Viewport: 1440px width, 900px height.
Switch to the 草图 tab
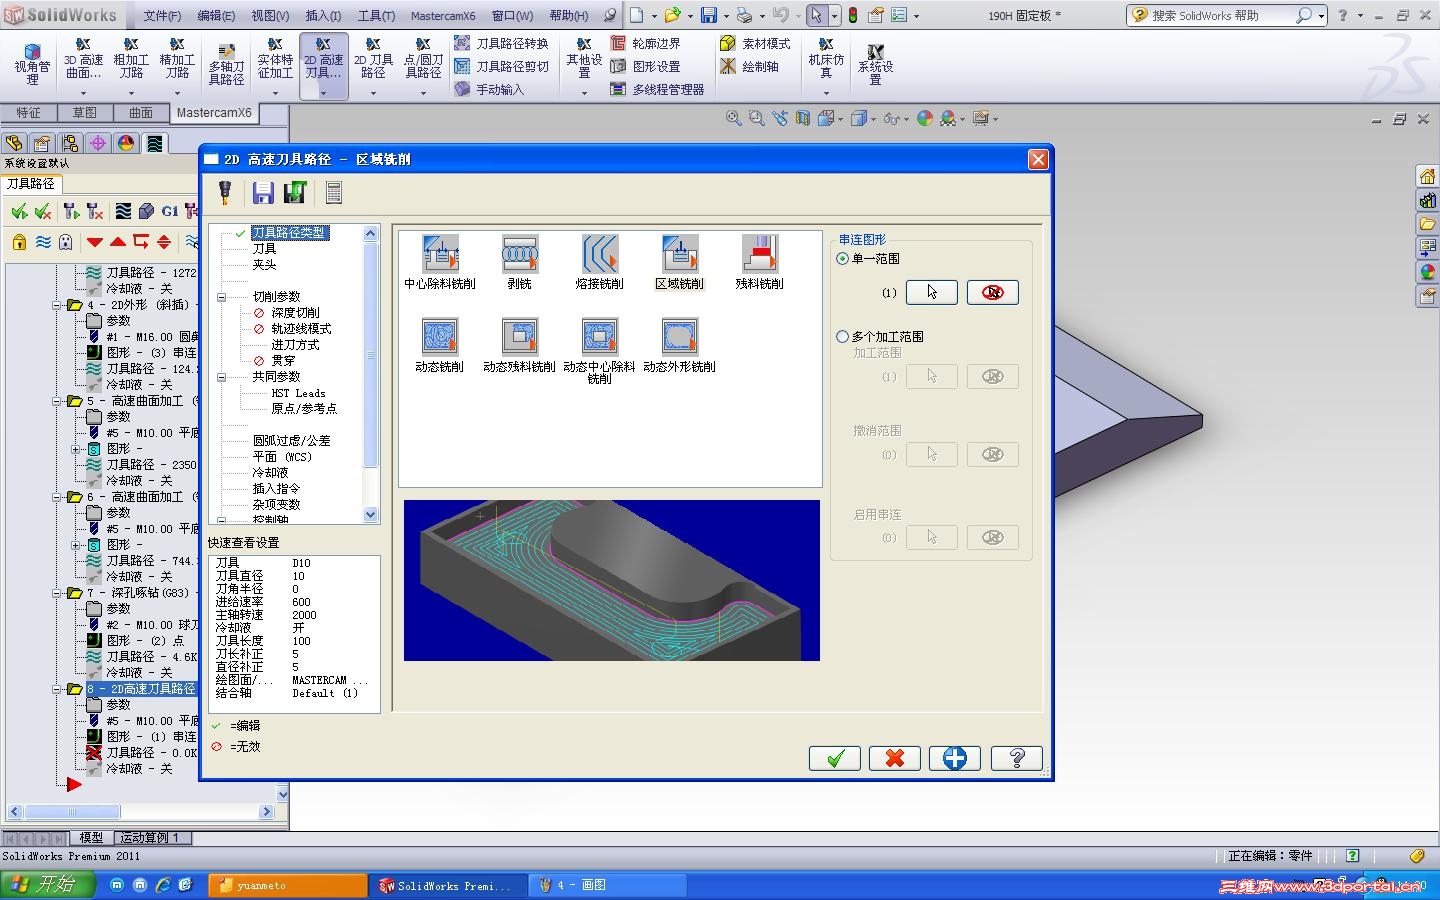85,113
